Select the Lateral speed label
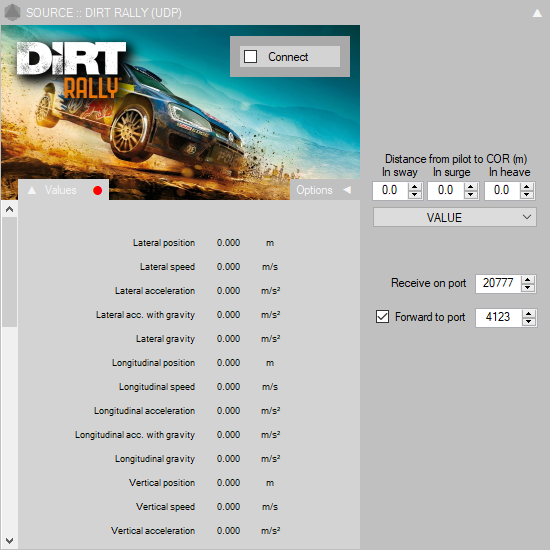 (167, 267)
